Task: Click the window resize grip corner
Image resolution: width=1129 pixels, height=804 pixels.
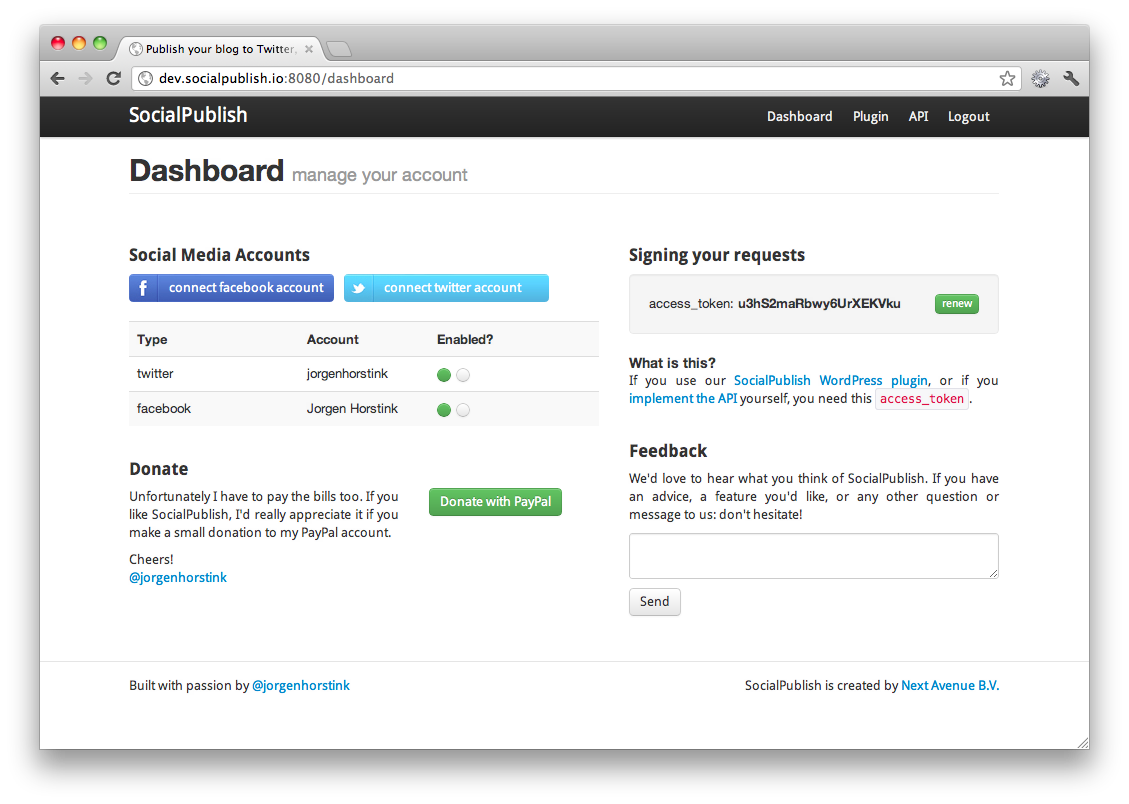Action: pyautogui.click(x=1083, y=743)
